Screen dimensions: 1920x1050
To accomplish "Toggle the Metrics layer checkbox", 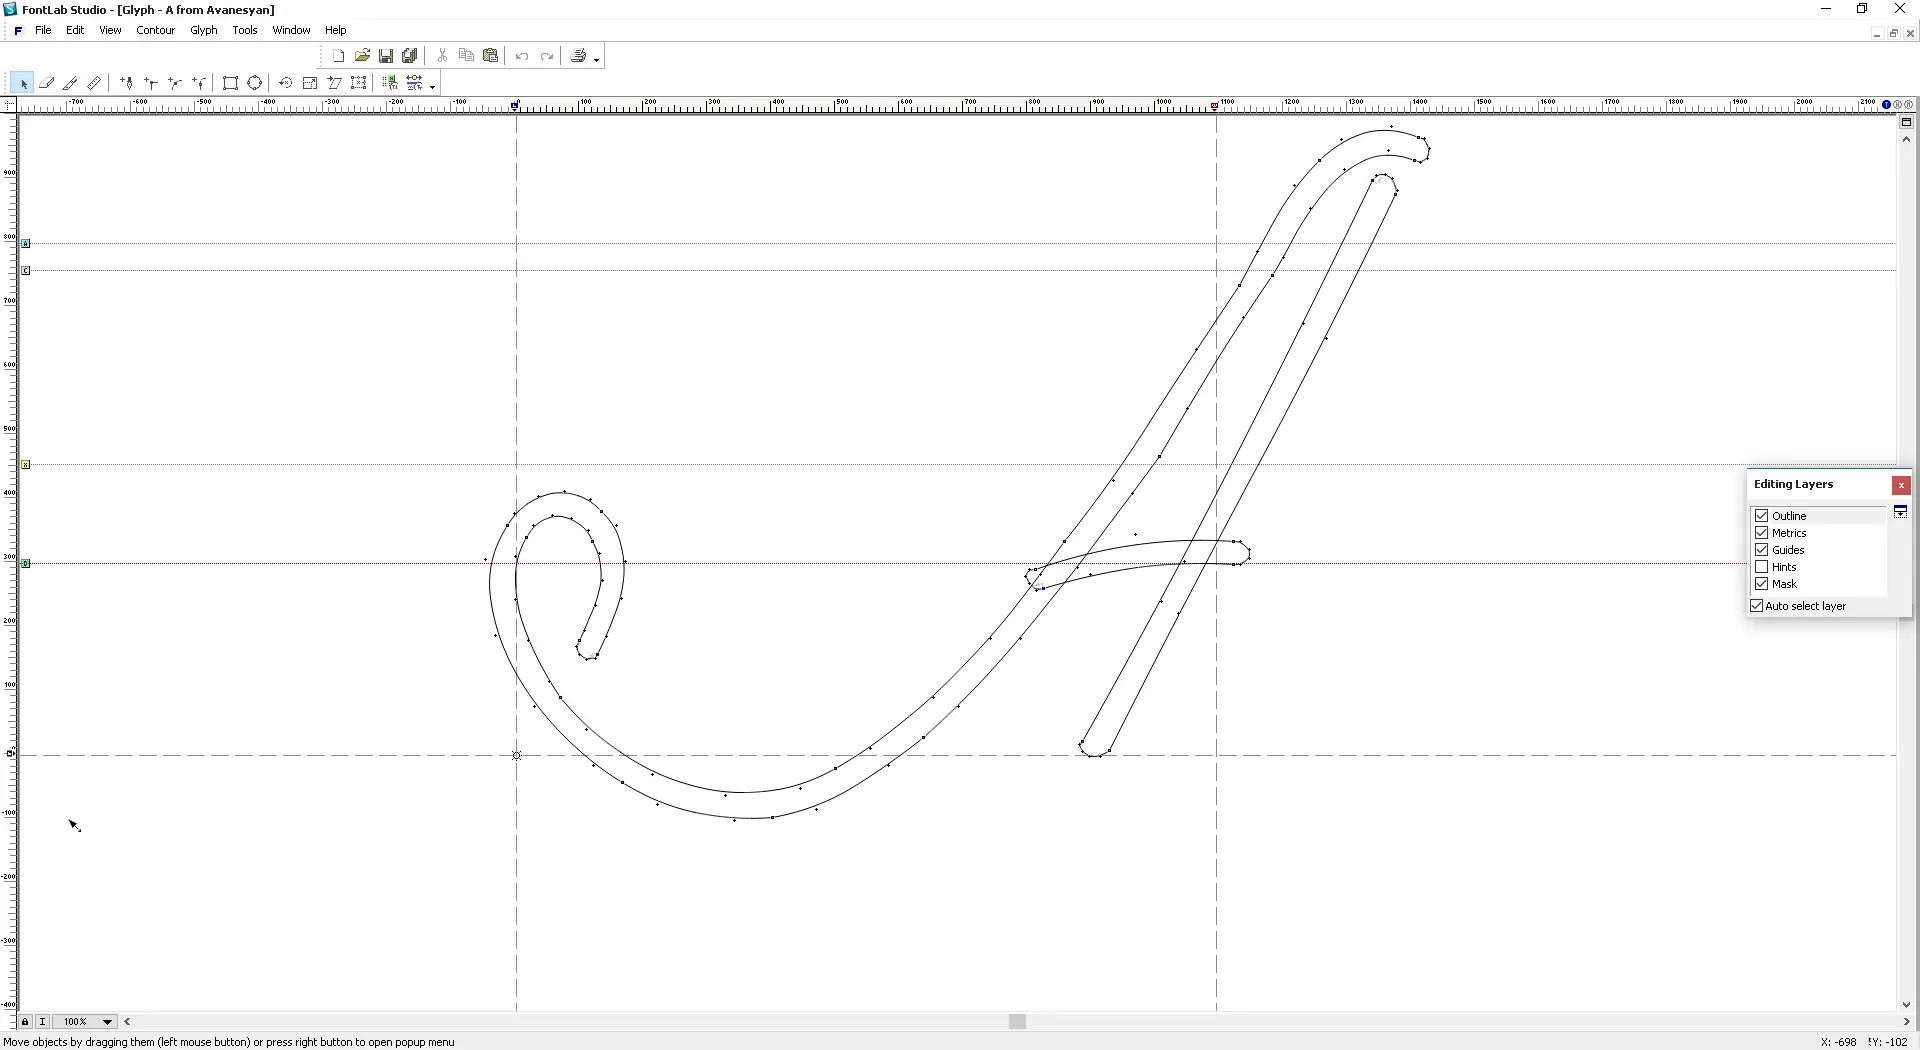I will click(1762, 533).
